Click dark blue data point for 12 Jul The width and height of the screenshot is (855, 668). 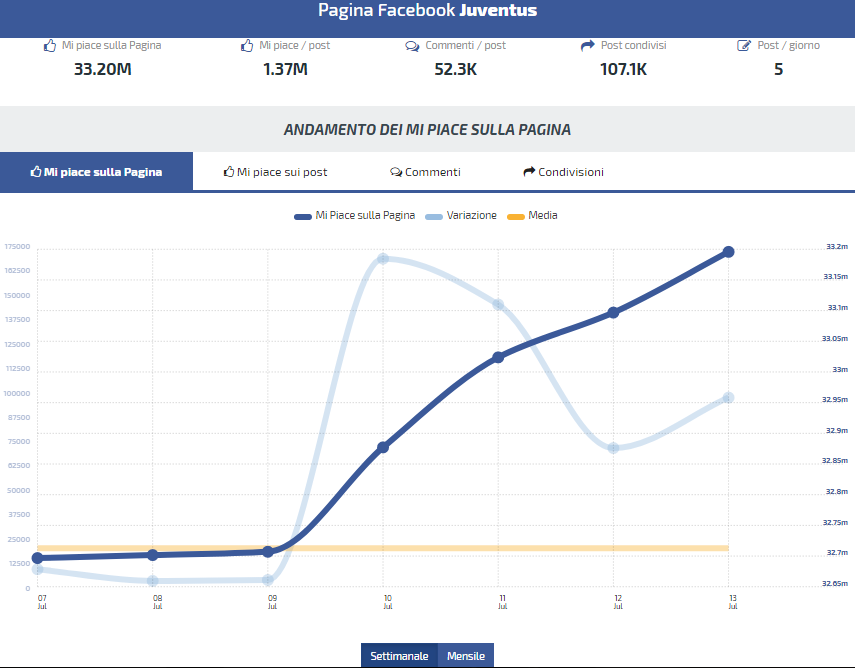[613, 312]
